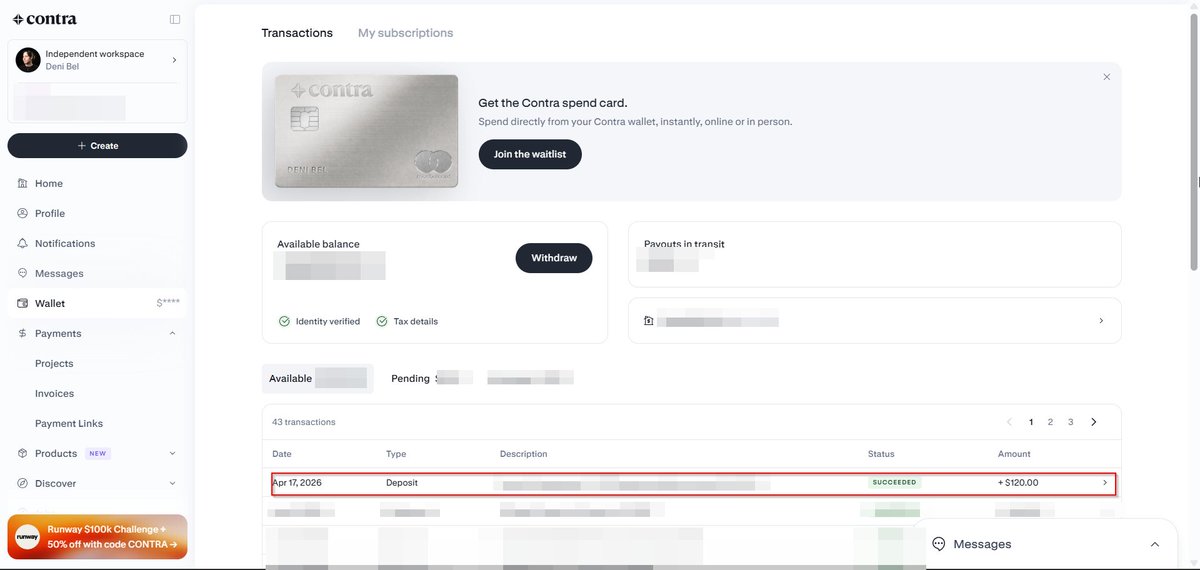The image size is (1200, 570).
Task: Open Apr 17 deposit details chevron
Action: tap(1105, 482)
